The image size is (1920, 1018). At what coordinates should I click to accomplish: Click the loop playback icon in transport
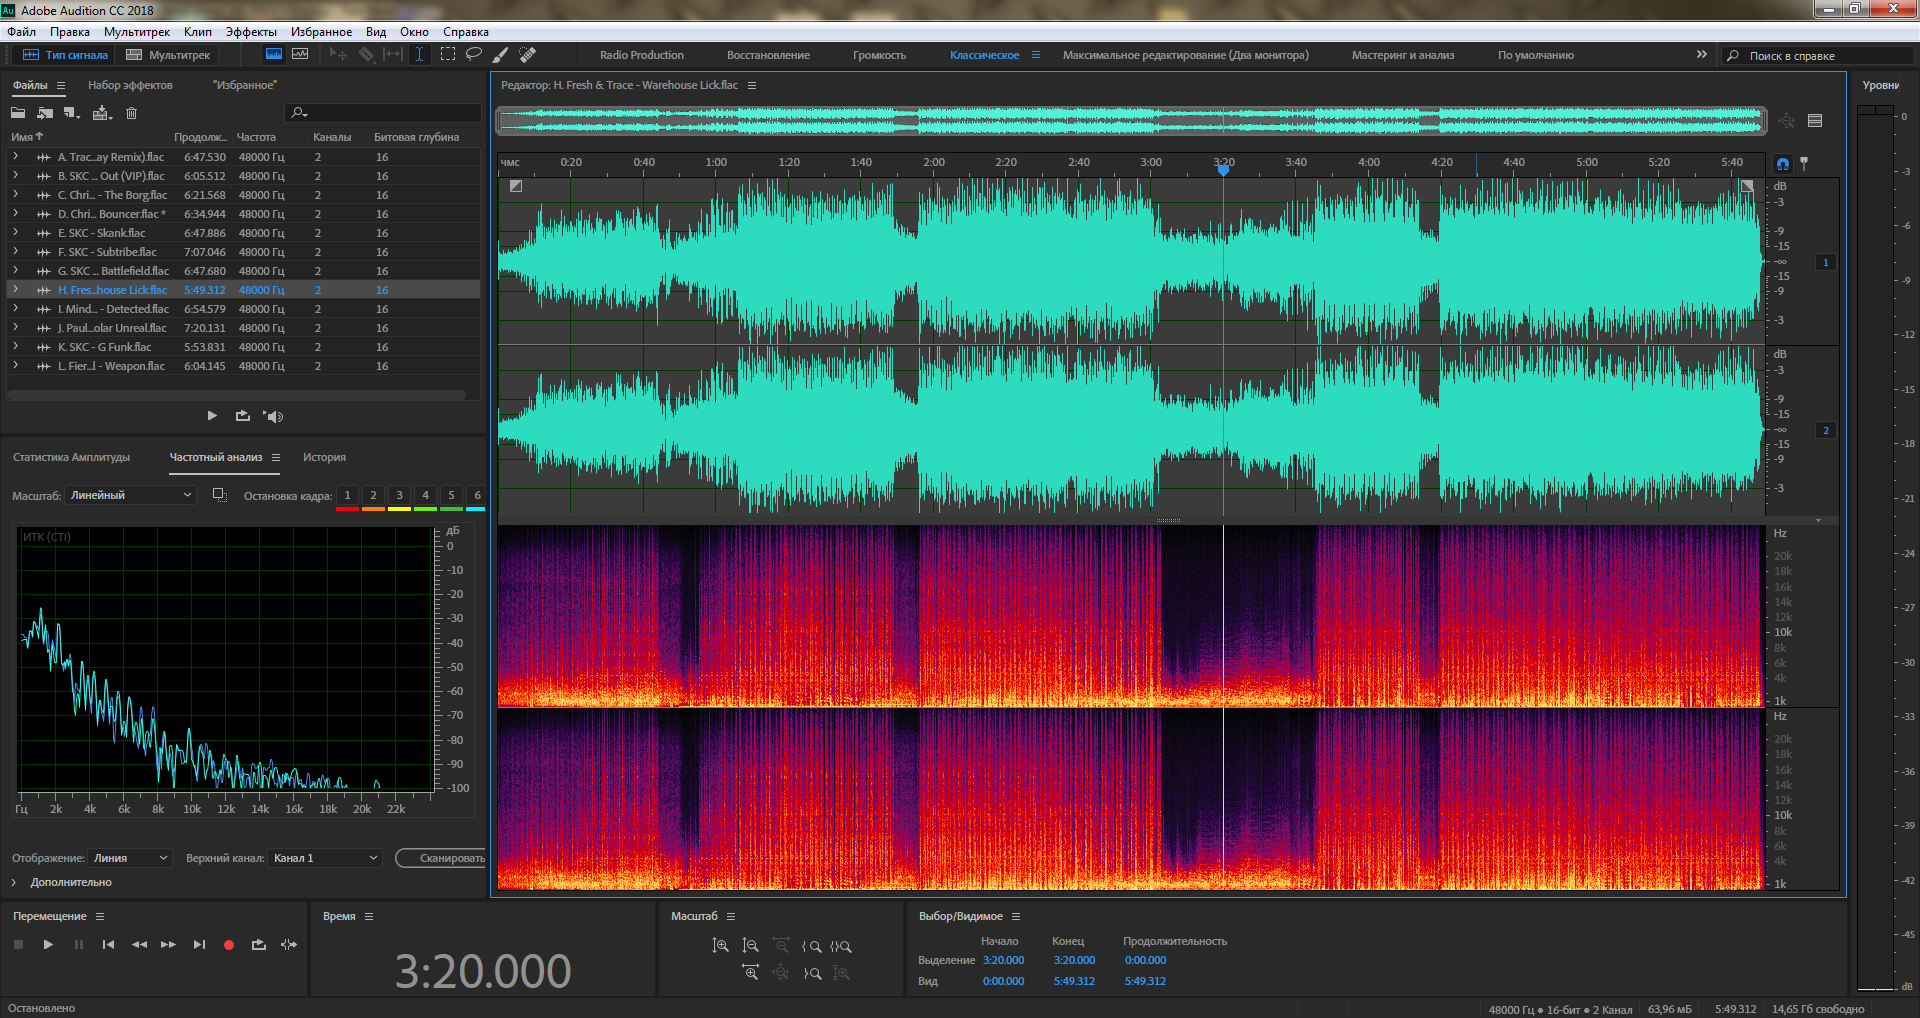click(x=259, y=945)
